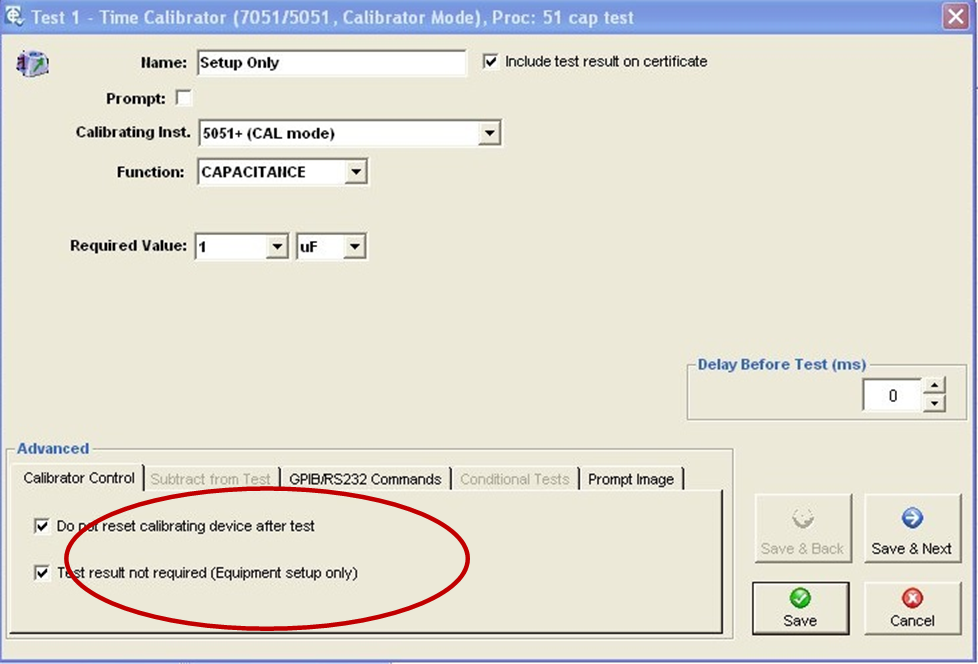Close the Time Calibrator dialog window
This screenshot has height=664, width=978.
[954, 17]
